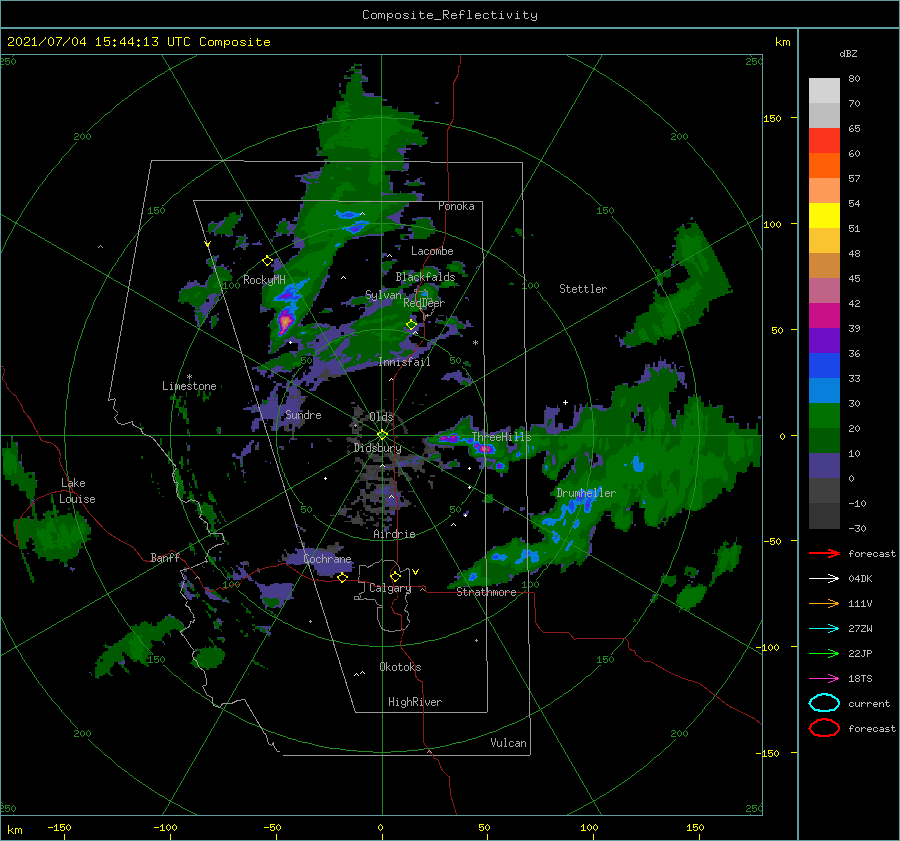Screen dimensions: 900x841
Task: Click the Didsbury town label
Action: 378,448
